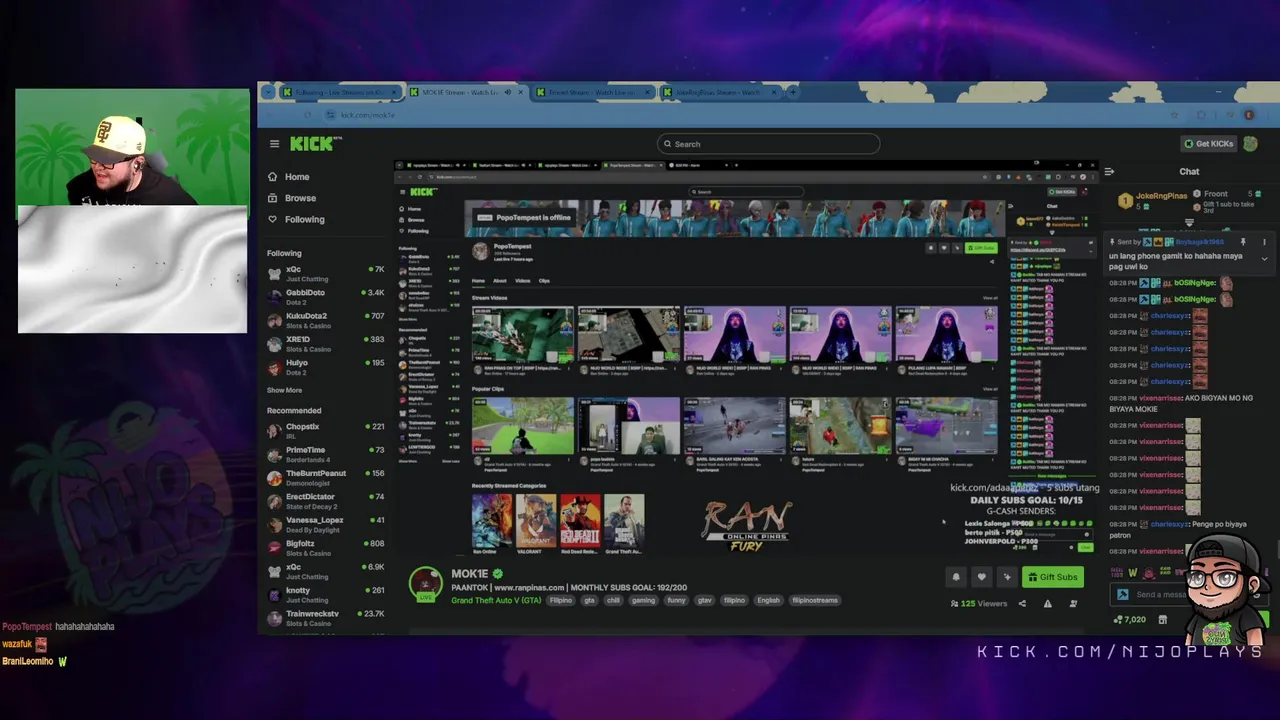Open Trainwreckstv in Recommended list

click(325, 618)
